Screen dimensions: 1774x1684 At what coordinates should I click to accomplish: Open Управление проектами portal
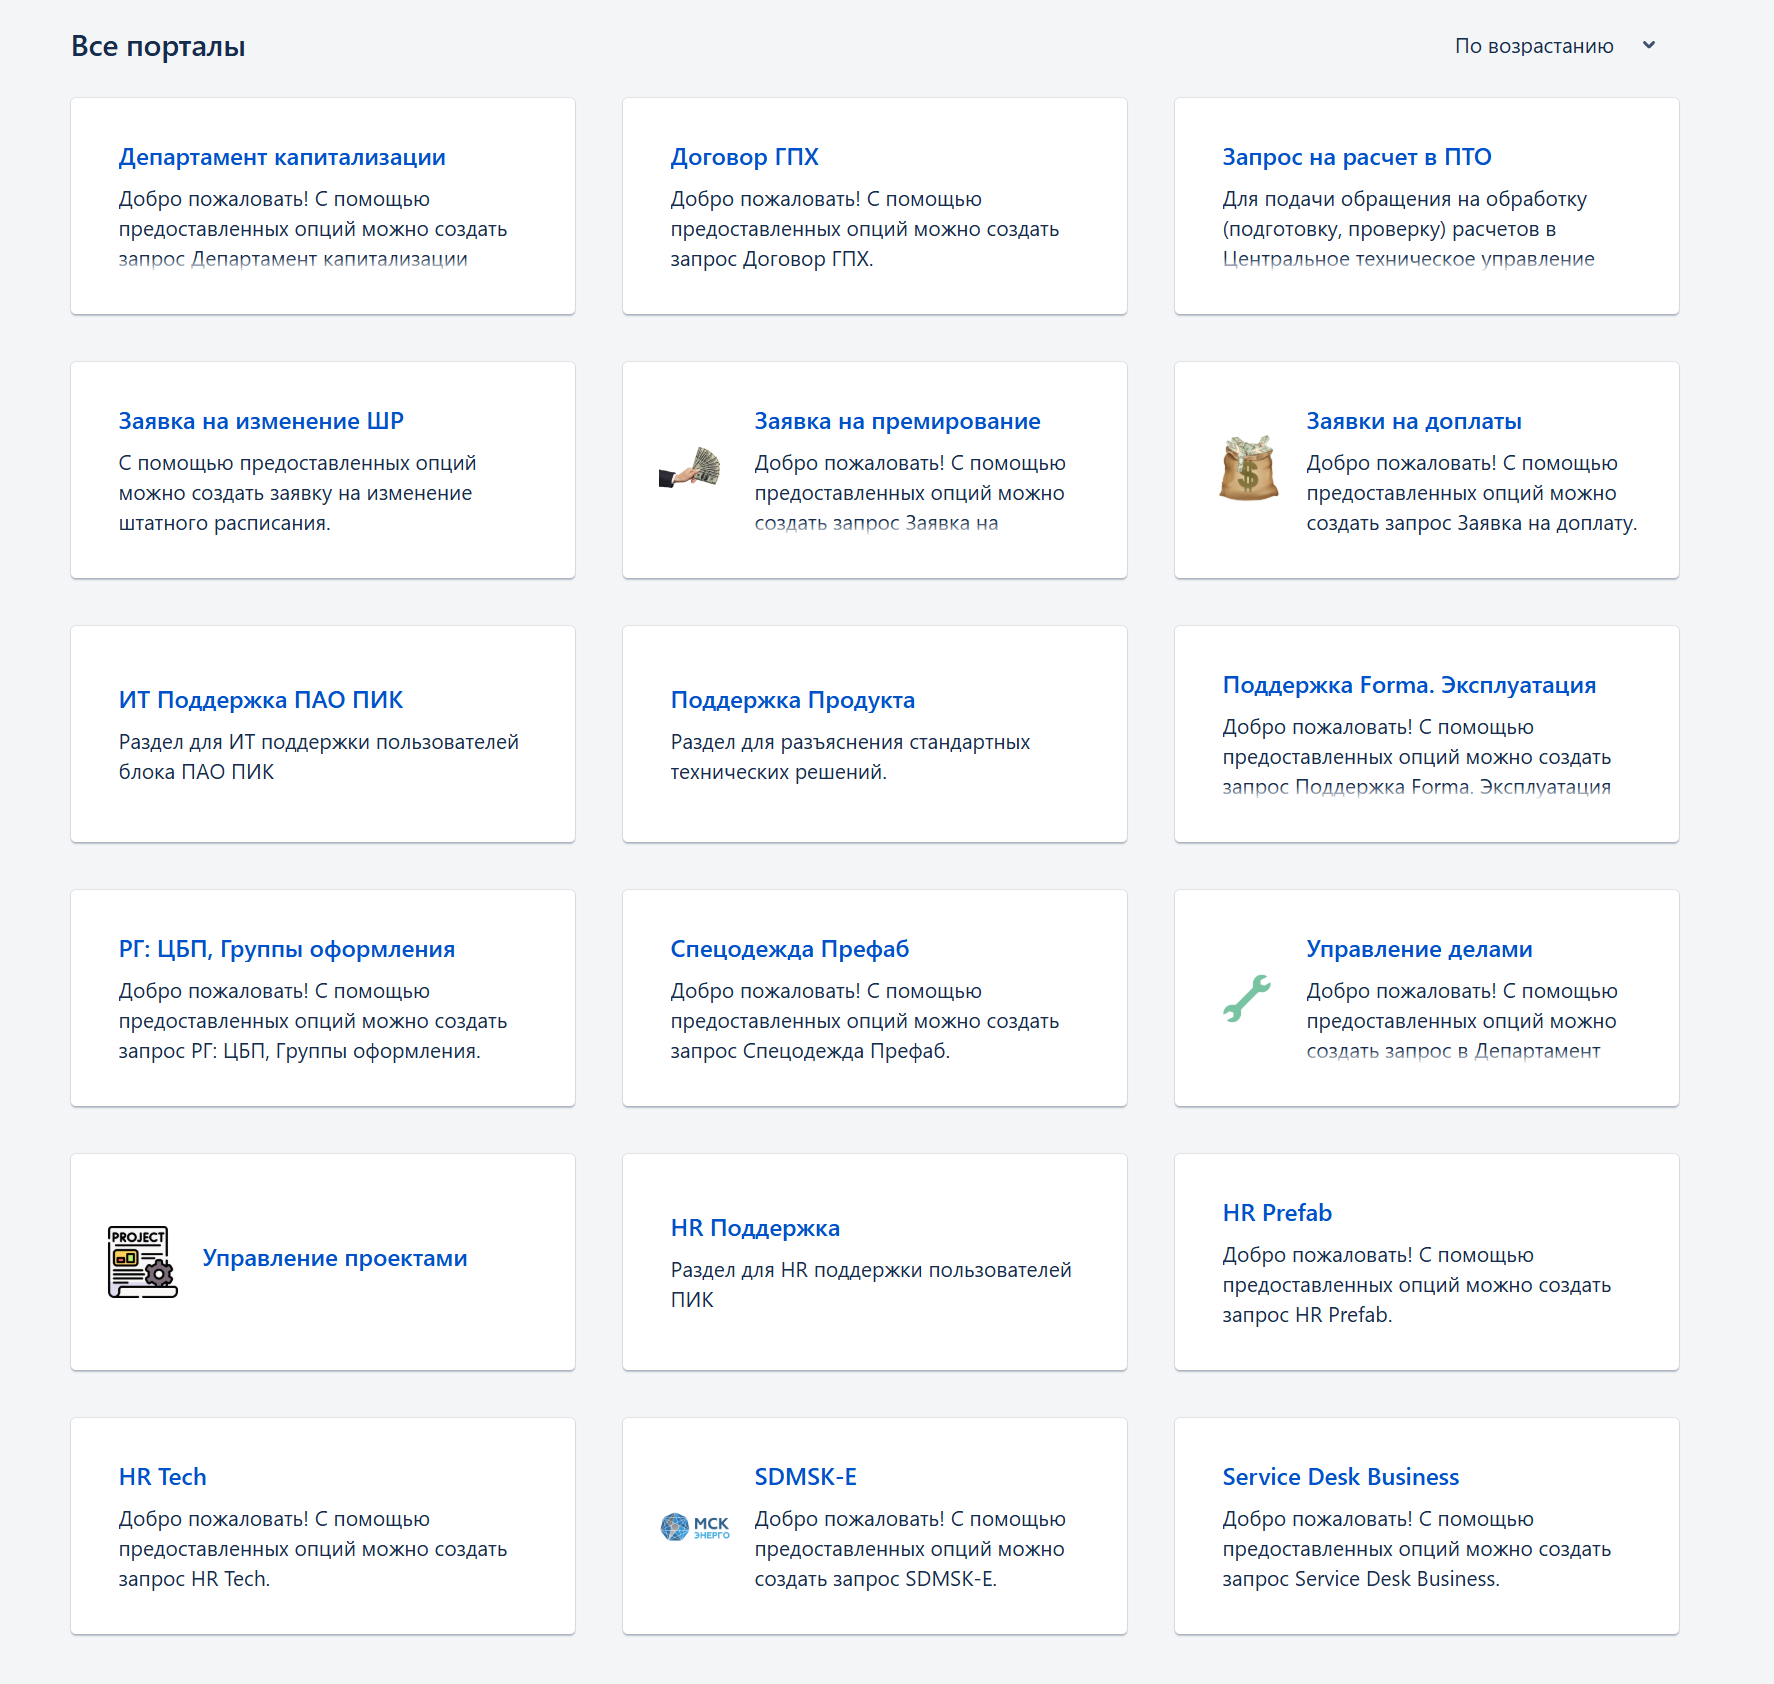pyautogui.click(x=335, y=1258)
